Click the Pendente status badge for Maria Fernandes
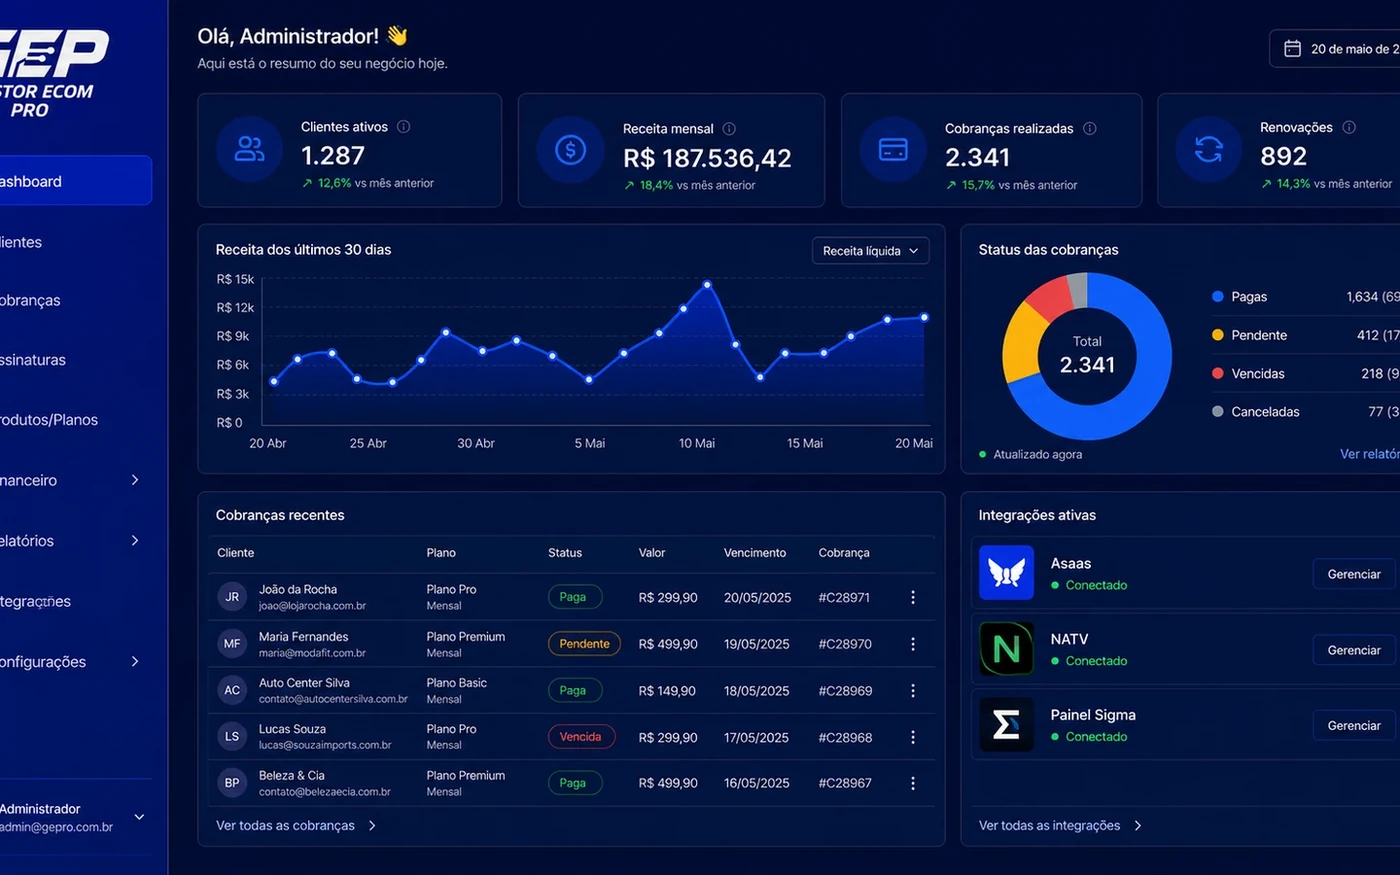 (x=584, y=644)
